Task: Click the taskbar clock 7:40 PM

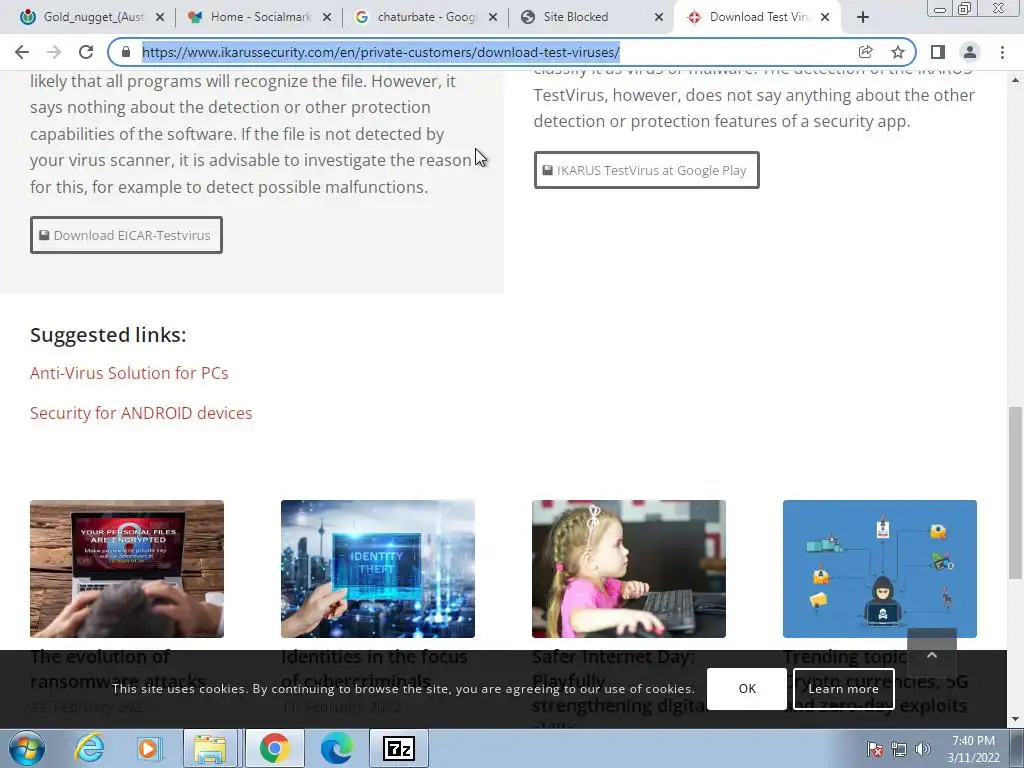Action: [973, 749]
